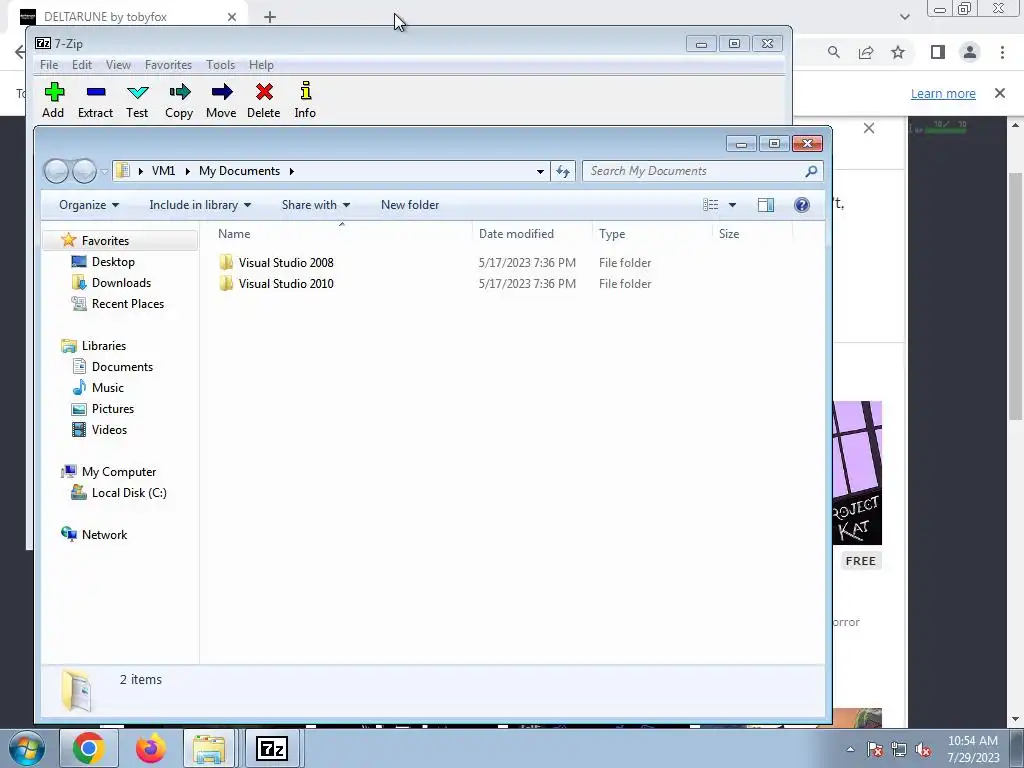Create a New folder
Image resolution: width=1024 pixels, height=768 pixels.
tap(410, 205)
